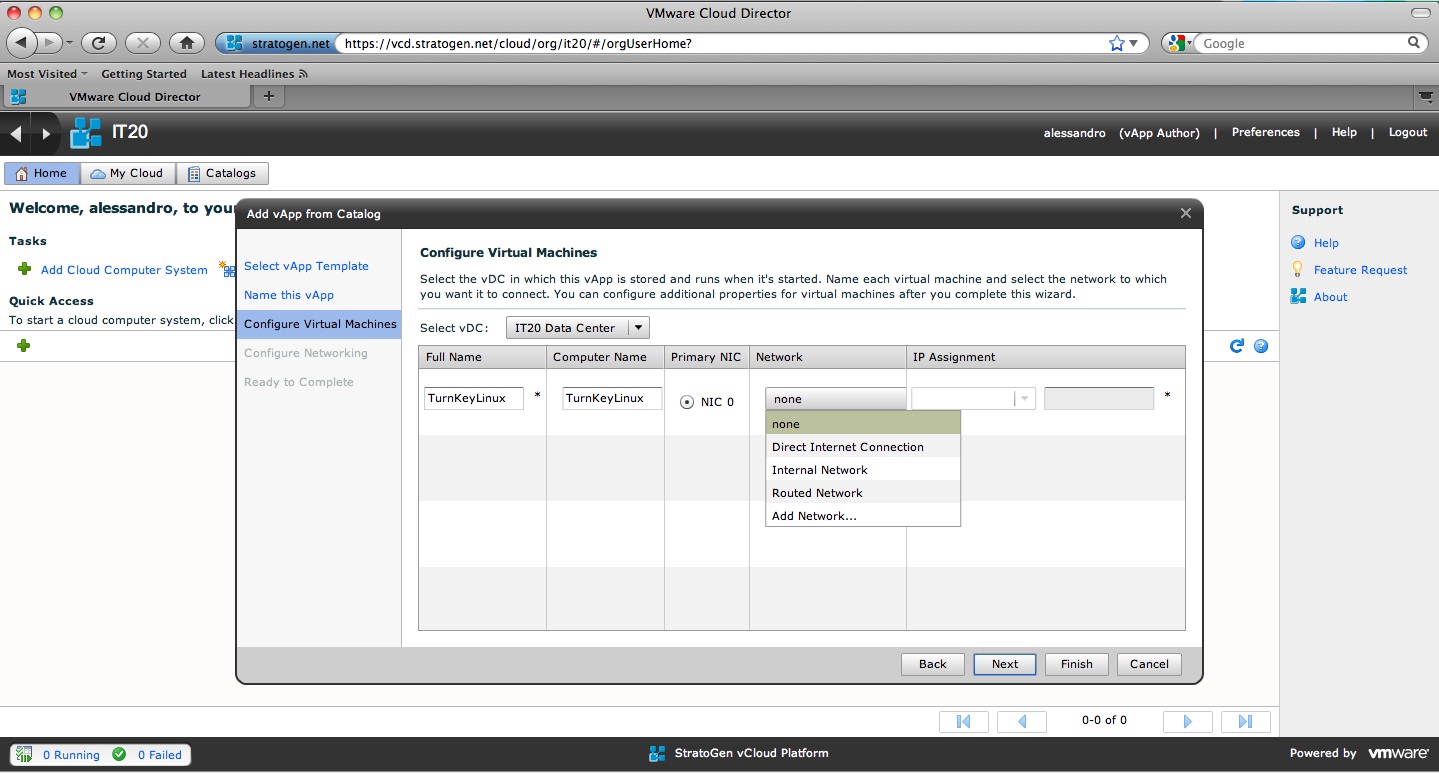The image size is (1439, 773).
Task: Select Routed Network option in dropdown
Action: pyautogui.click(x=817, y=493)
